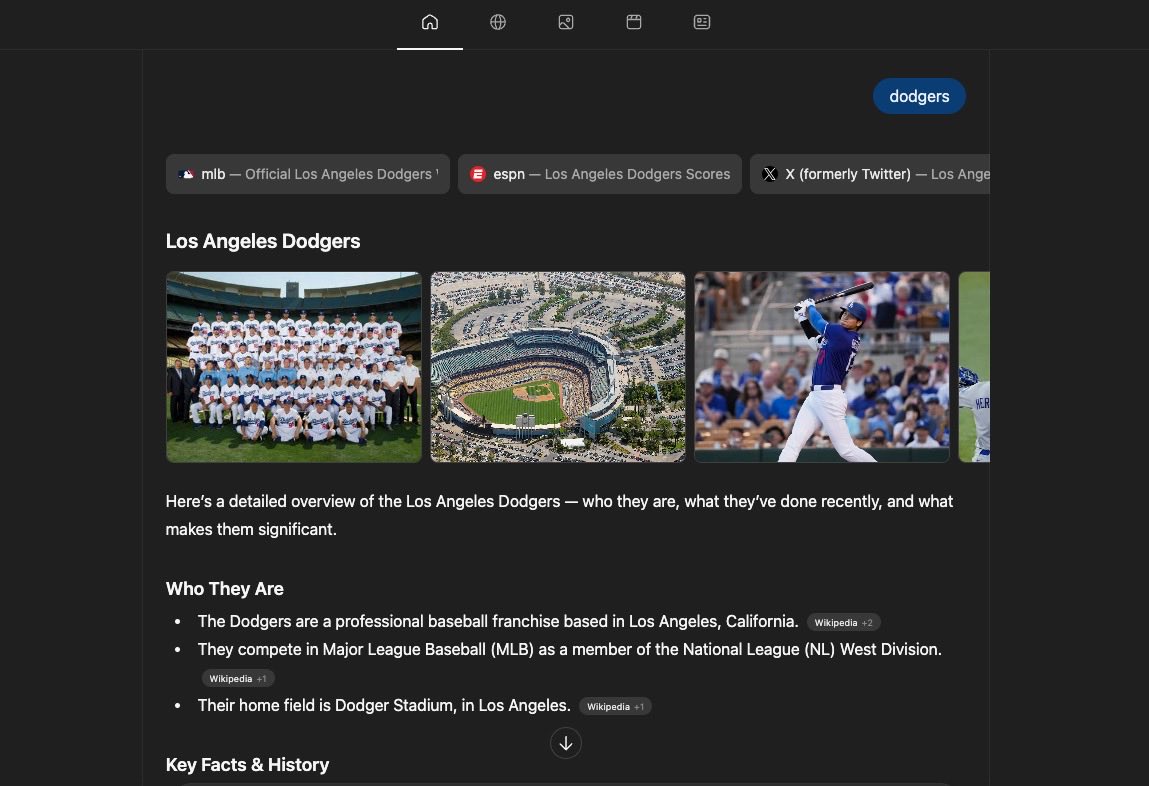Viewport: 1149px width, 786px height.
Task: Open mlb Official Los Angeles Dodgers source
Action: click(x=308, y=174)
